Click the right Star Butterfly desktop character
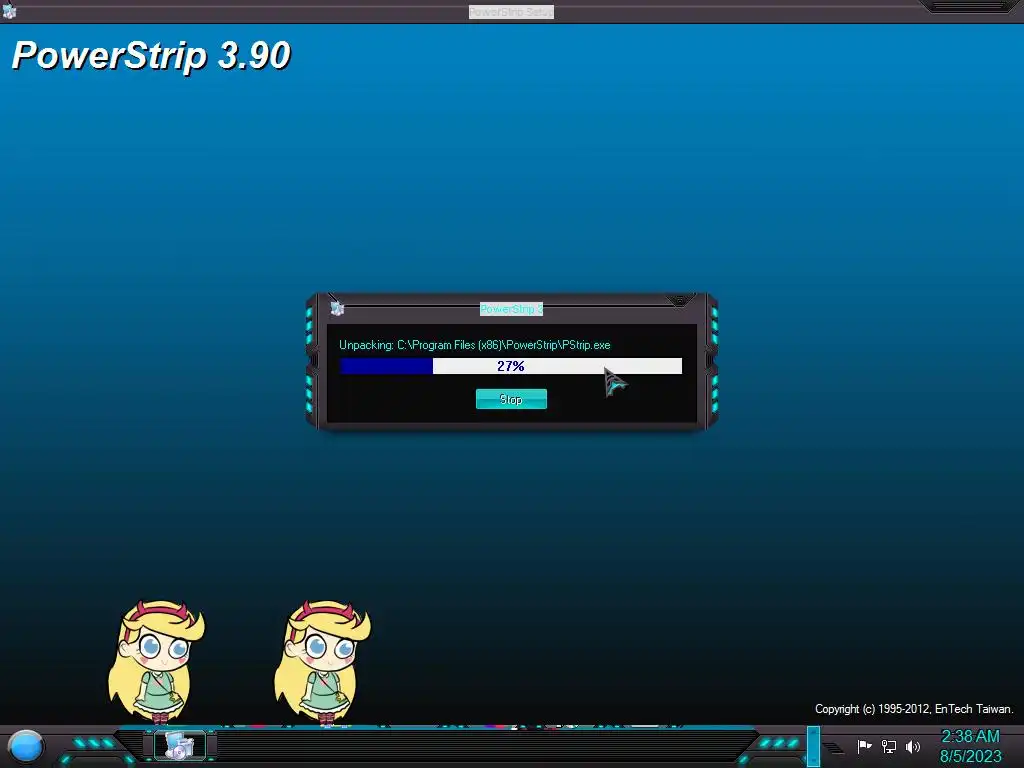 [x=322, y=662]
